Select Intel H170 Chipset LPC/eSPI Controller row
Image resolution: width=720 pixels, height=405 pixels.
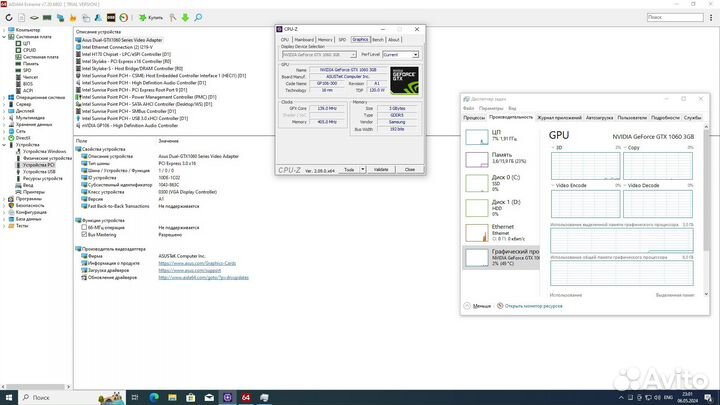point(126,54)
